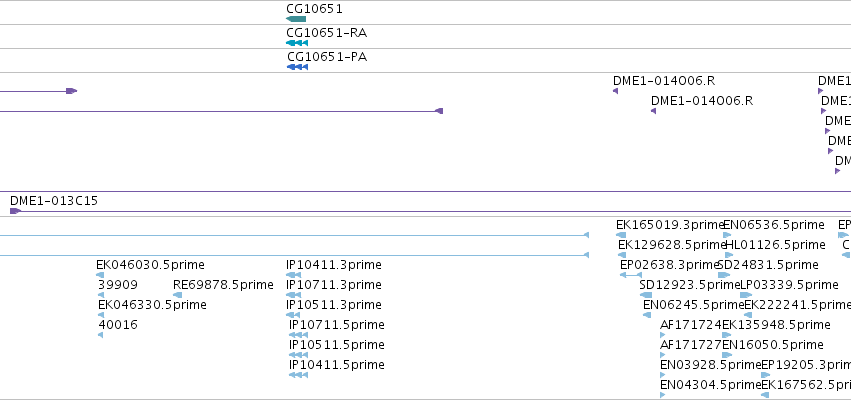Click the IP10511.5prime EST glyph
The height and width of the screenshot is (400, 851).
(x=298, y=354)
